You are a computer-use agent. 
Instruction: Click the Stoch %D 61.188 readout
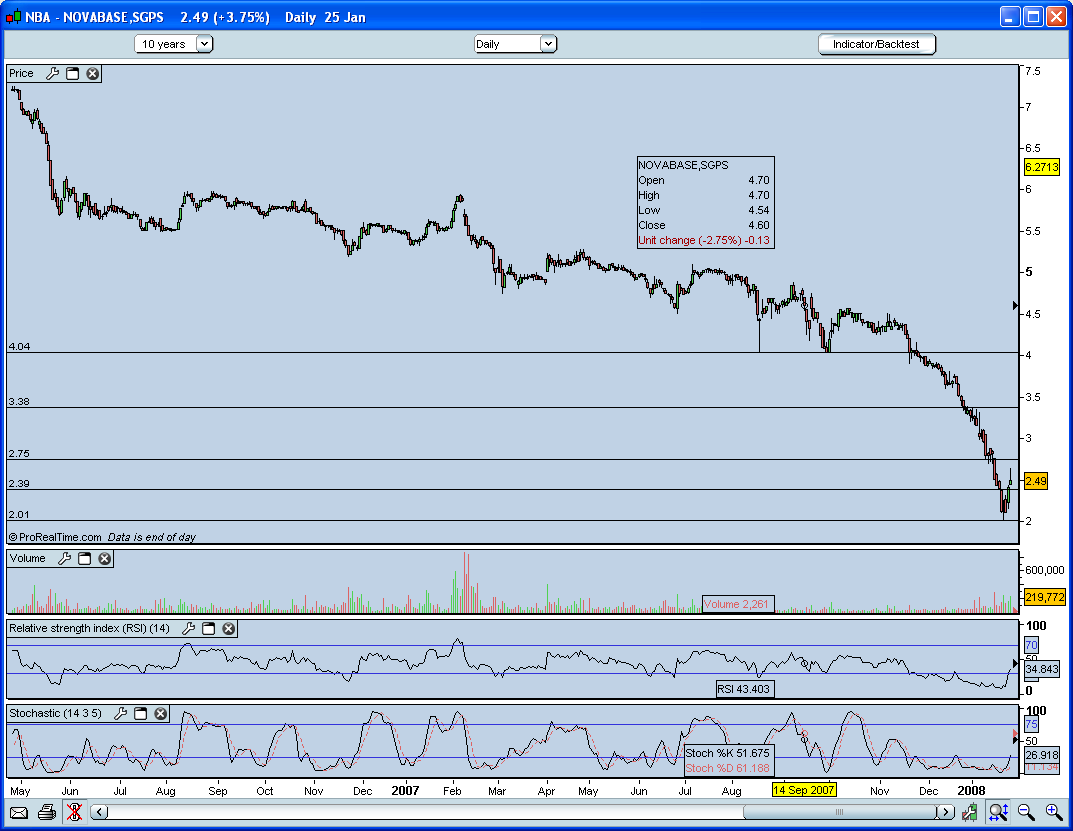[x=727, y=768]
